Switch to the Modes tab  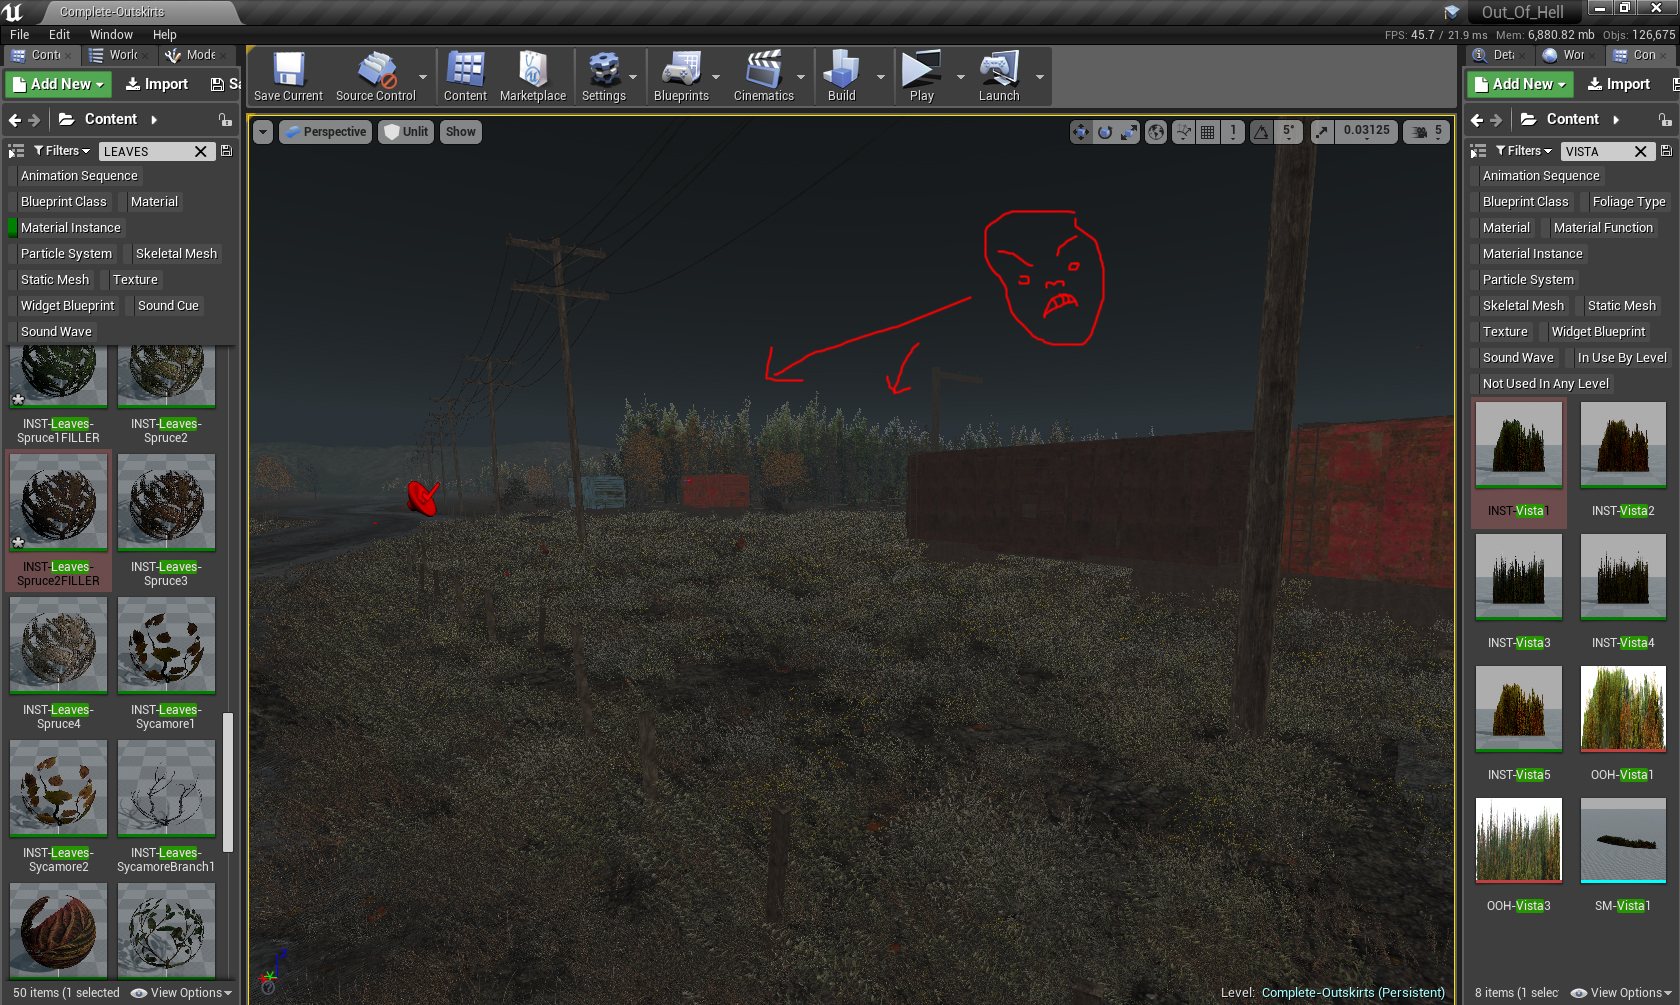click(193, 55)
